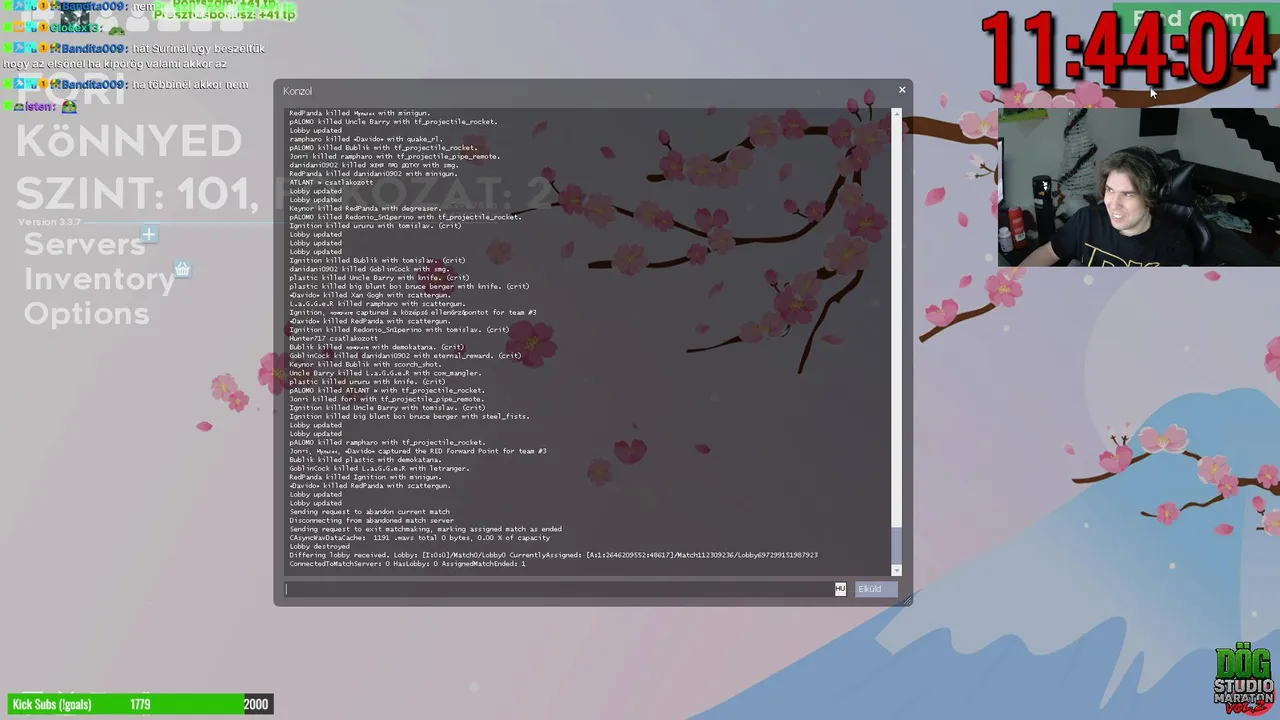Click 'captured the RED Forward Point' line

tap(418, 451)
